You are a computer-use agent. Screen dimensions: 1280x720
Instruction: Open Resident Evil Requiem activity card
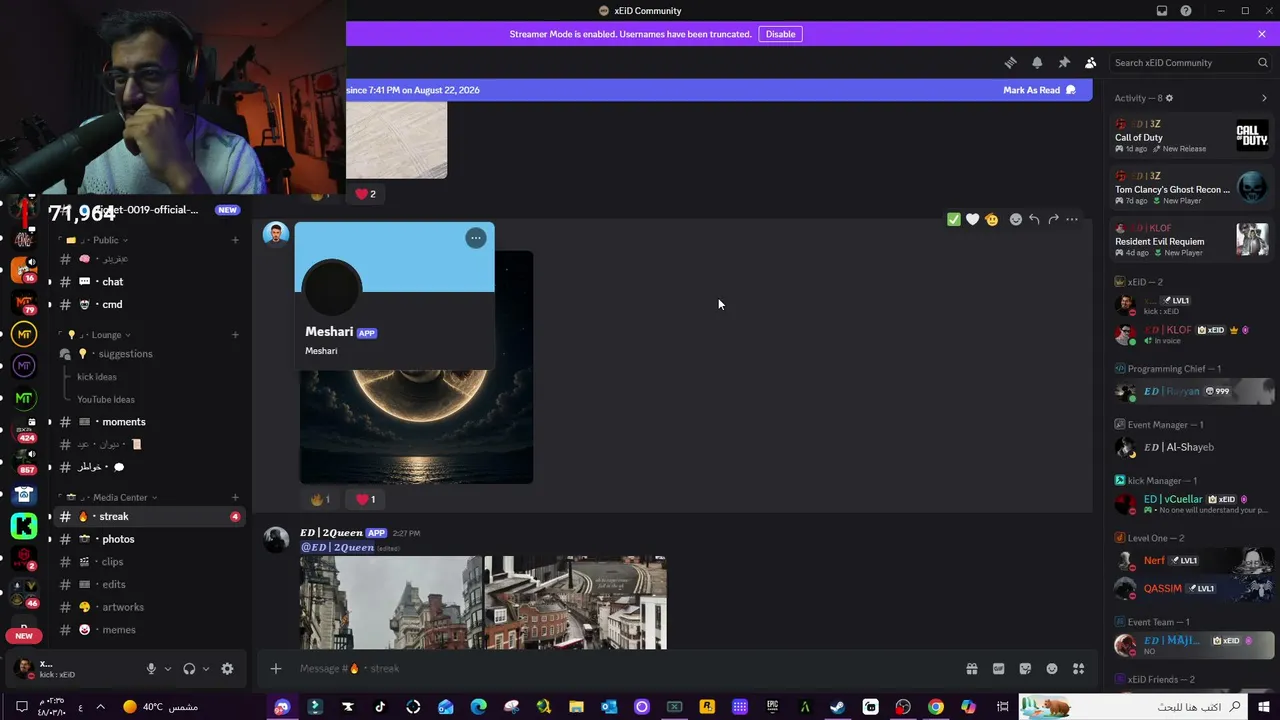click(x=1191, y=240)
